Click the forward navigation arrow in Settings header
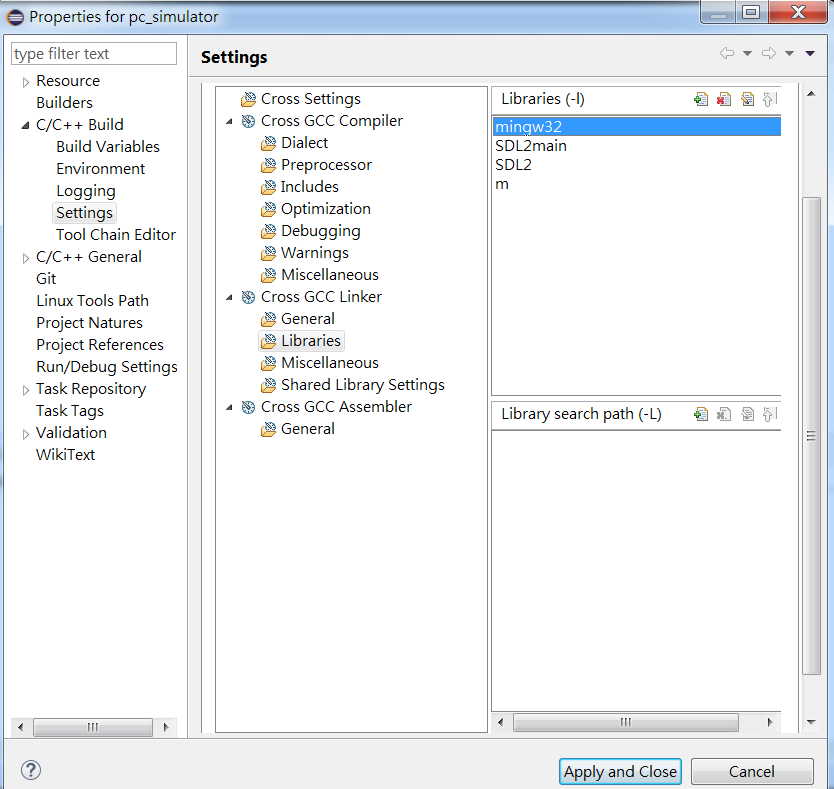 click(769, 53)
